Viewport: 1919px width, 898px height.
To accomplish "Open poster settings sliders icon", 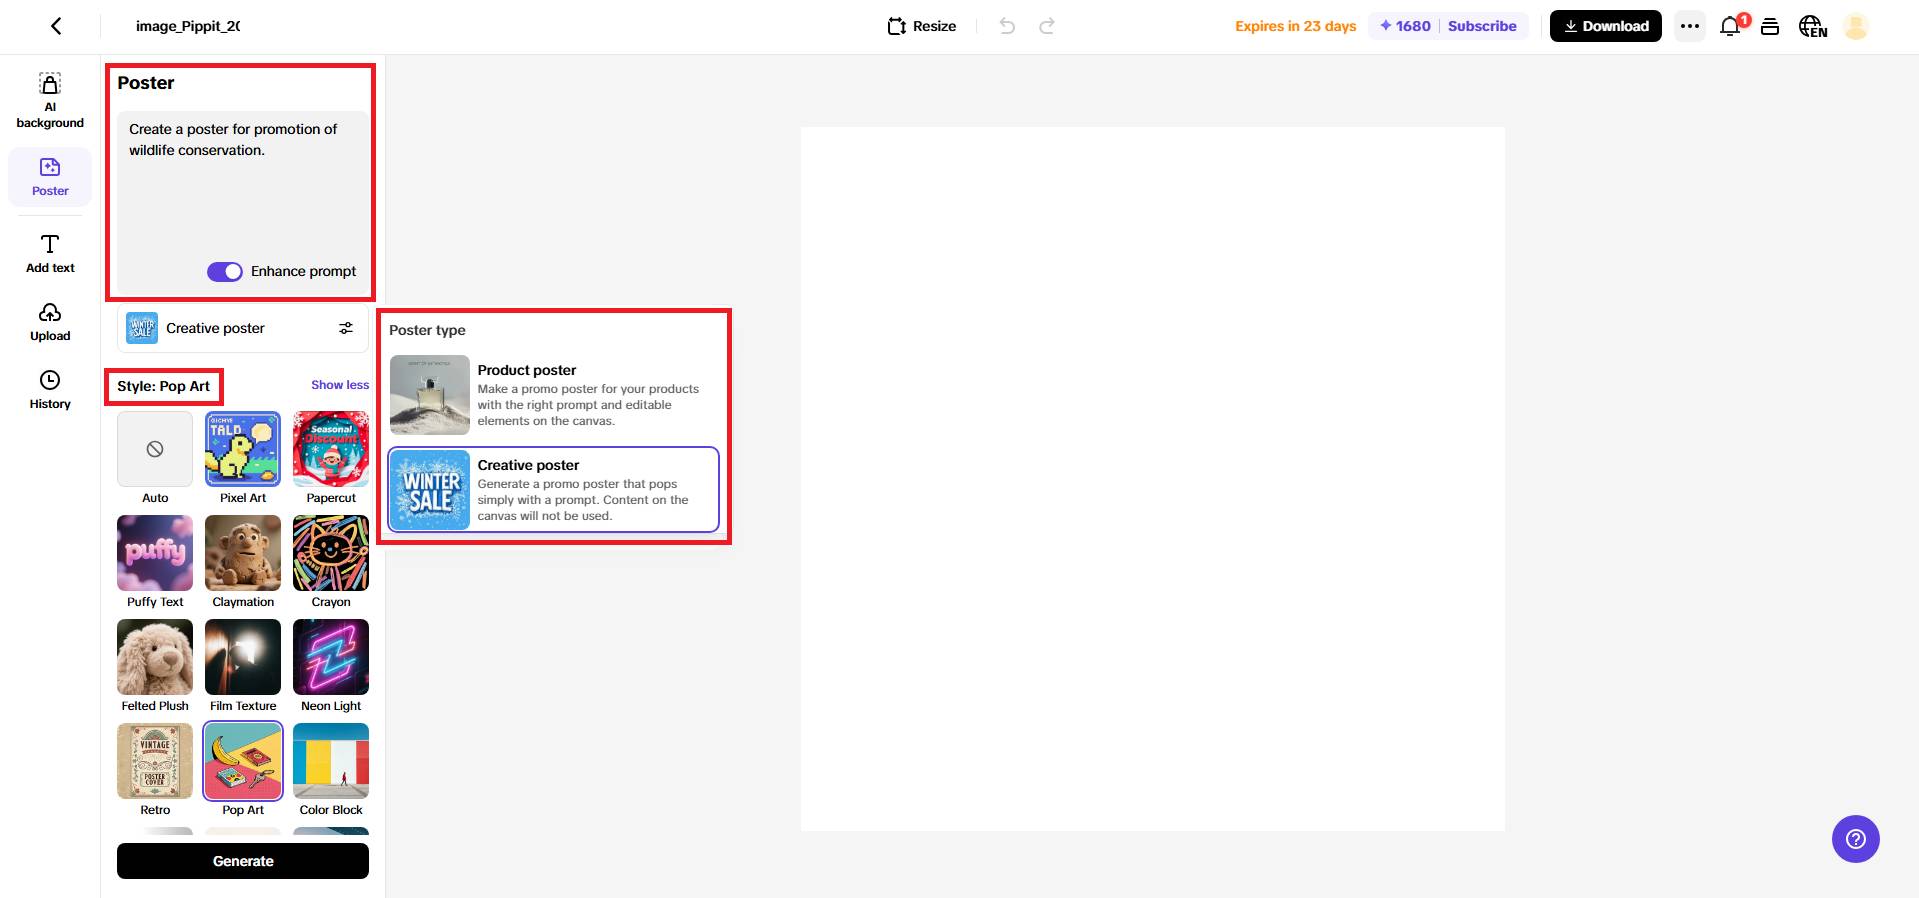I will point(346,328).
